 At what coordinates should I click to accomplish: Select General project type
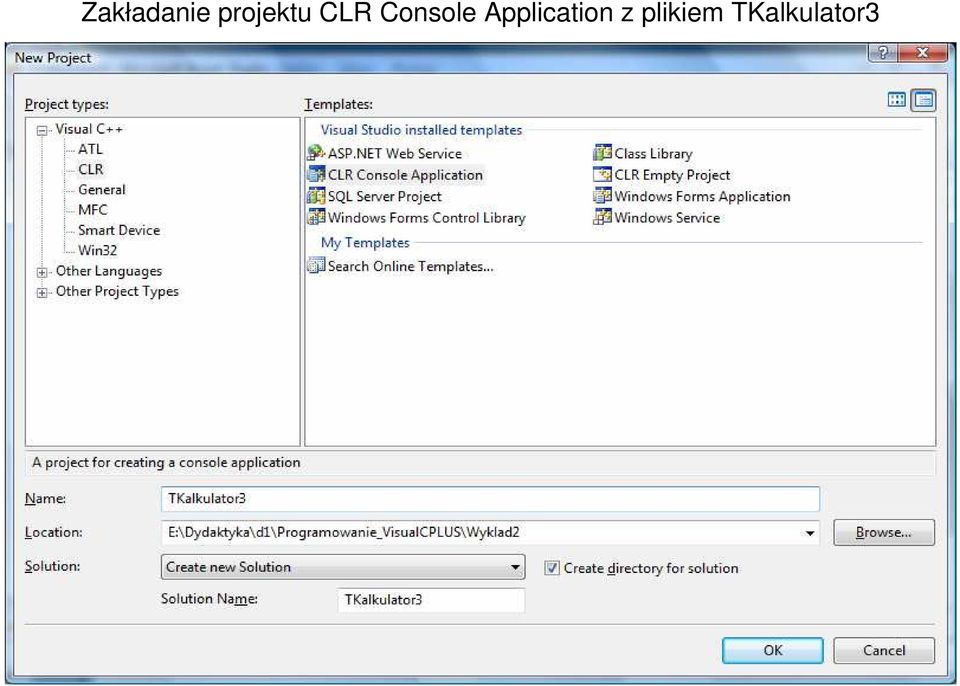[102, 189]
